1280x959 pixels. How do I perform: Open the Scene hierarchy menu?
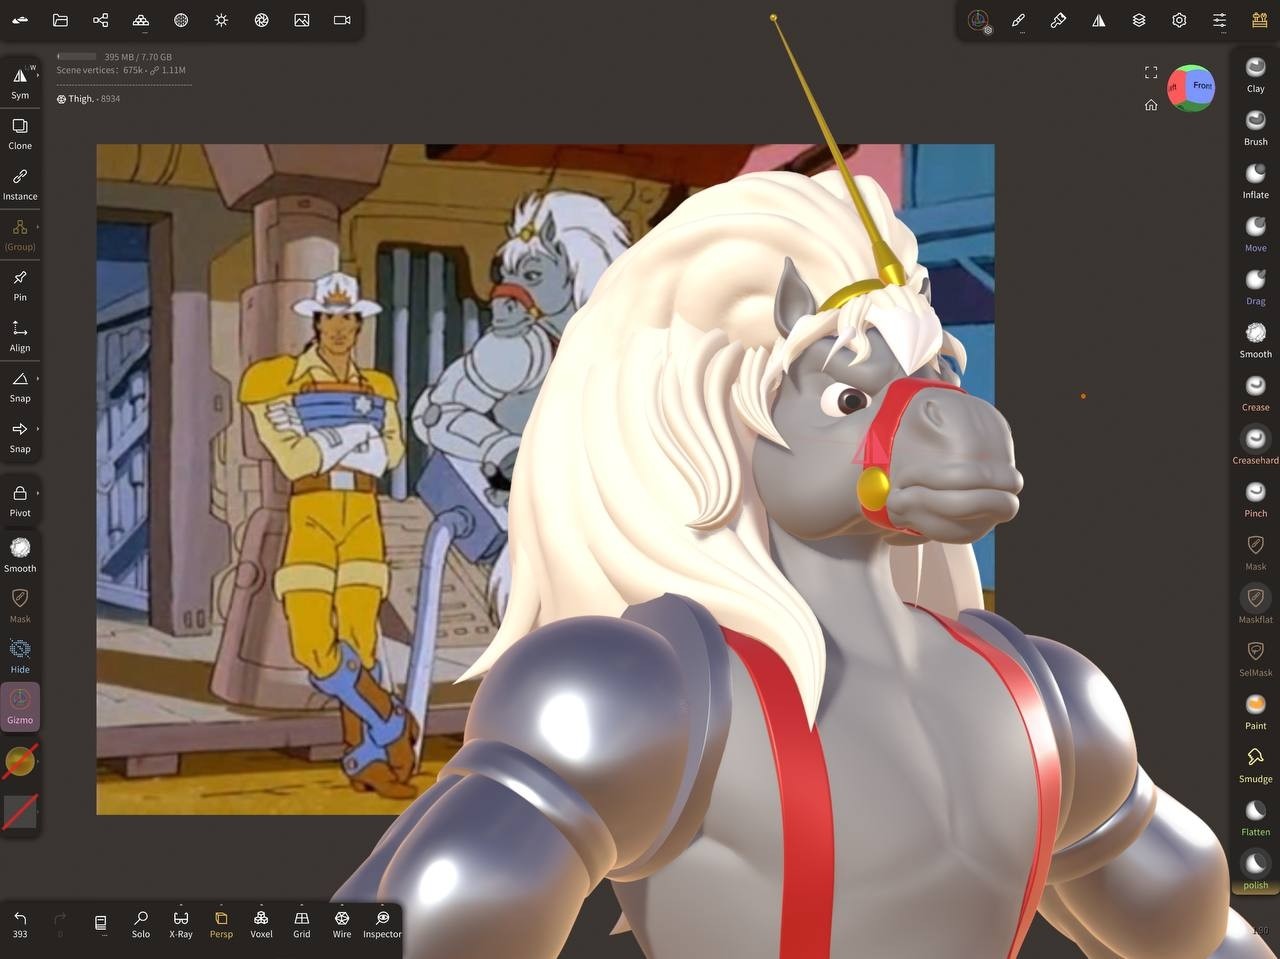[x=100, y=20]
